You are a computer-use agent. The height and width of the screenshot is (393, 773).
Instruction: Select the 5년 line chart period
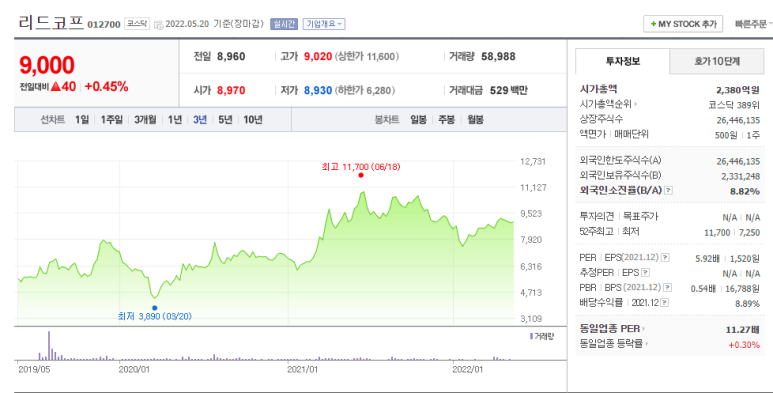[x=225, y=119]
